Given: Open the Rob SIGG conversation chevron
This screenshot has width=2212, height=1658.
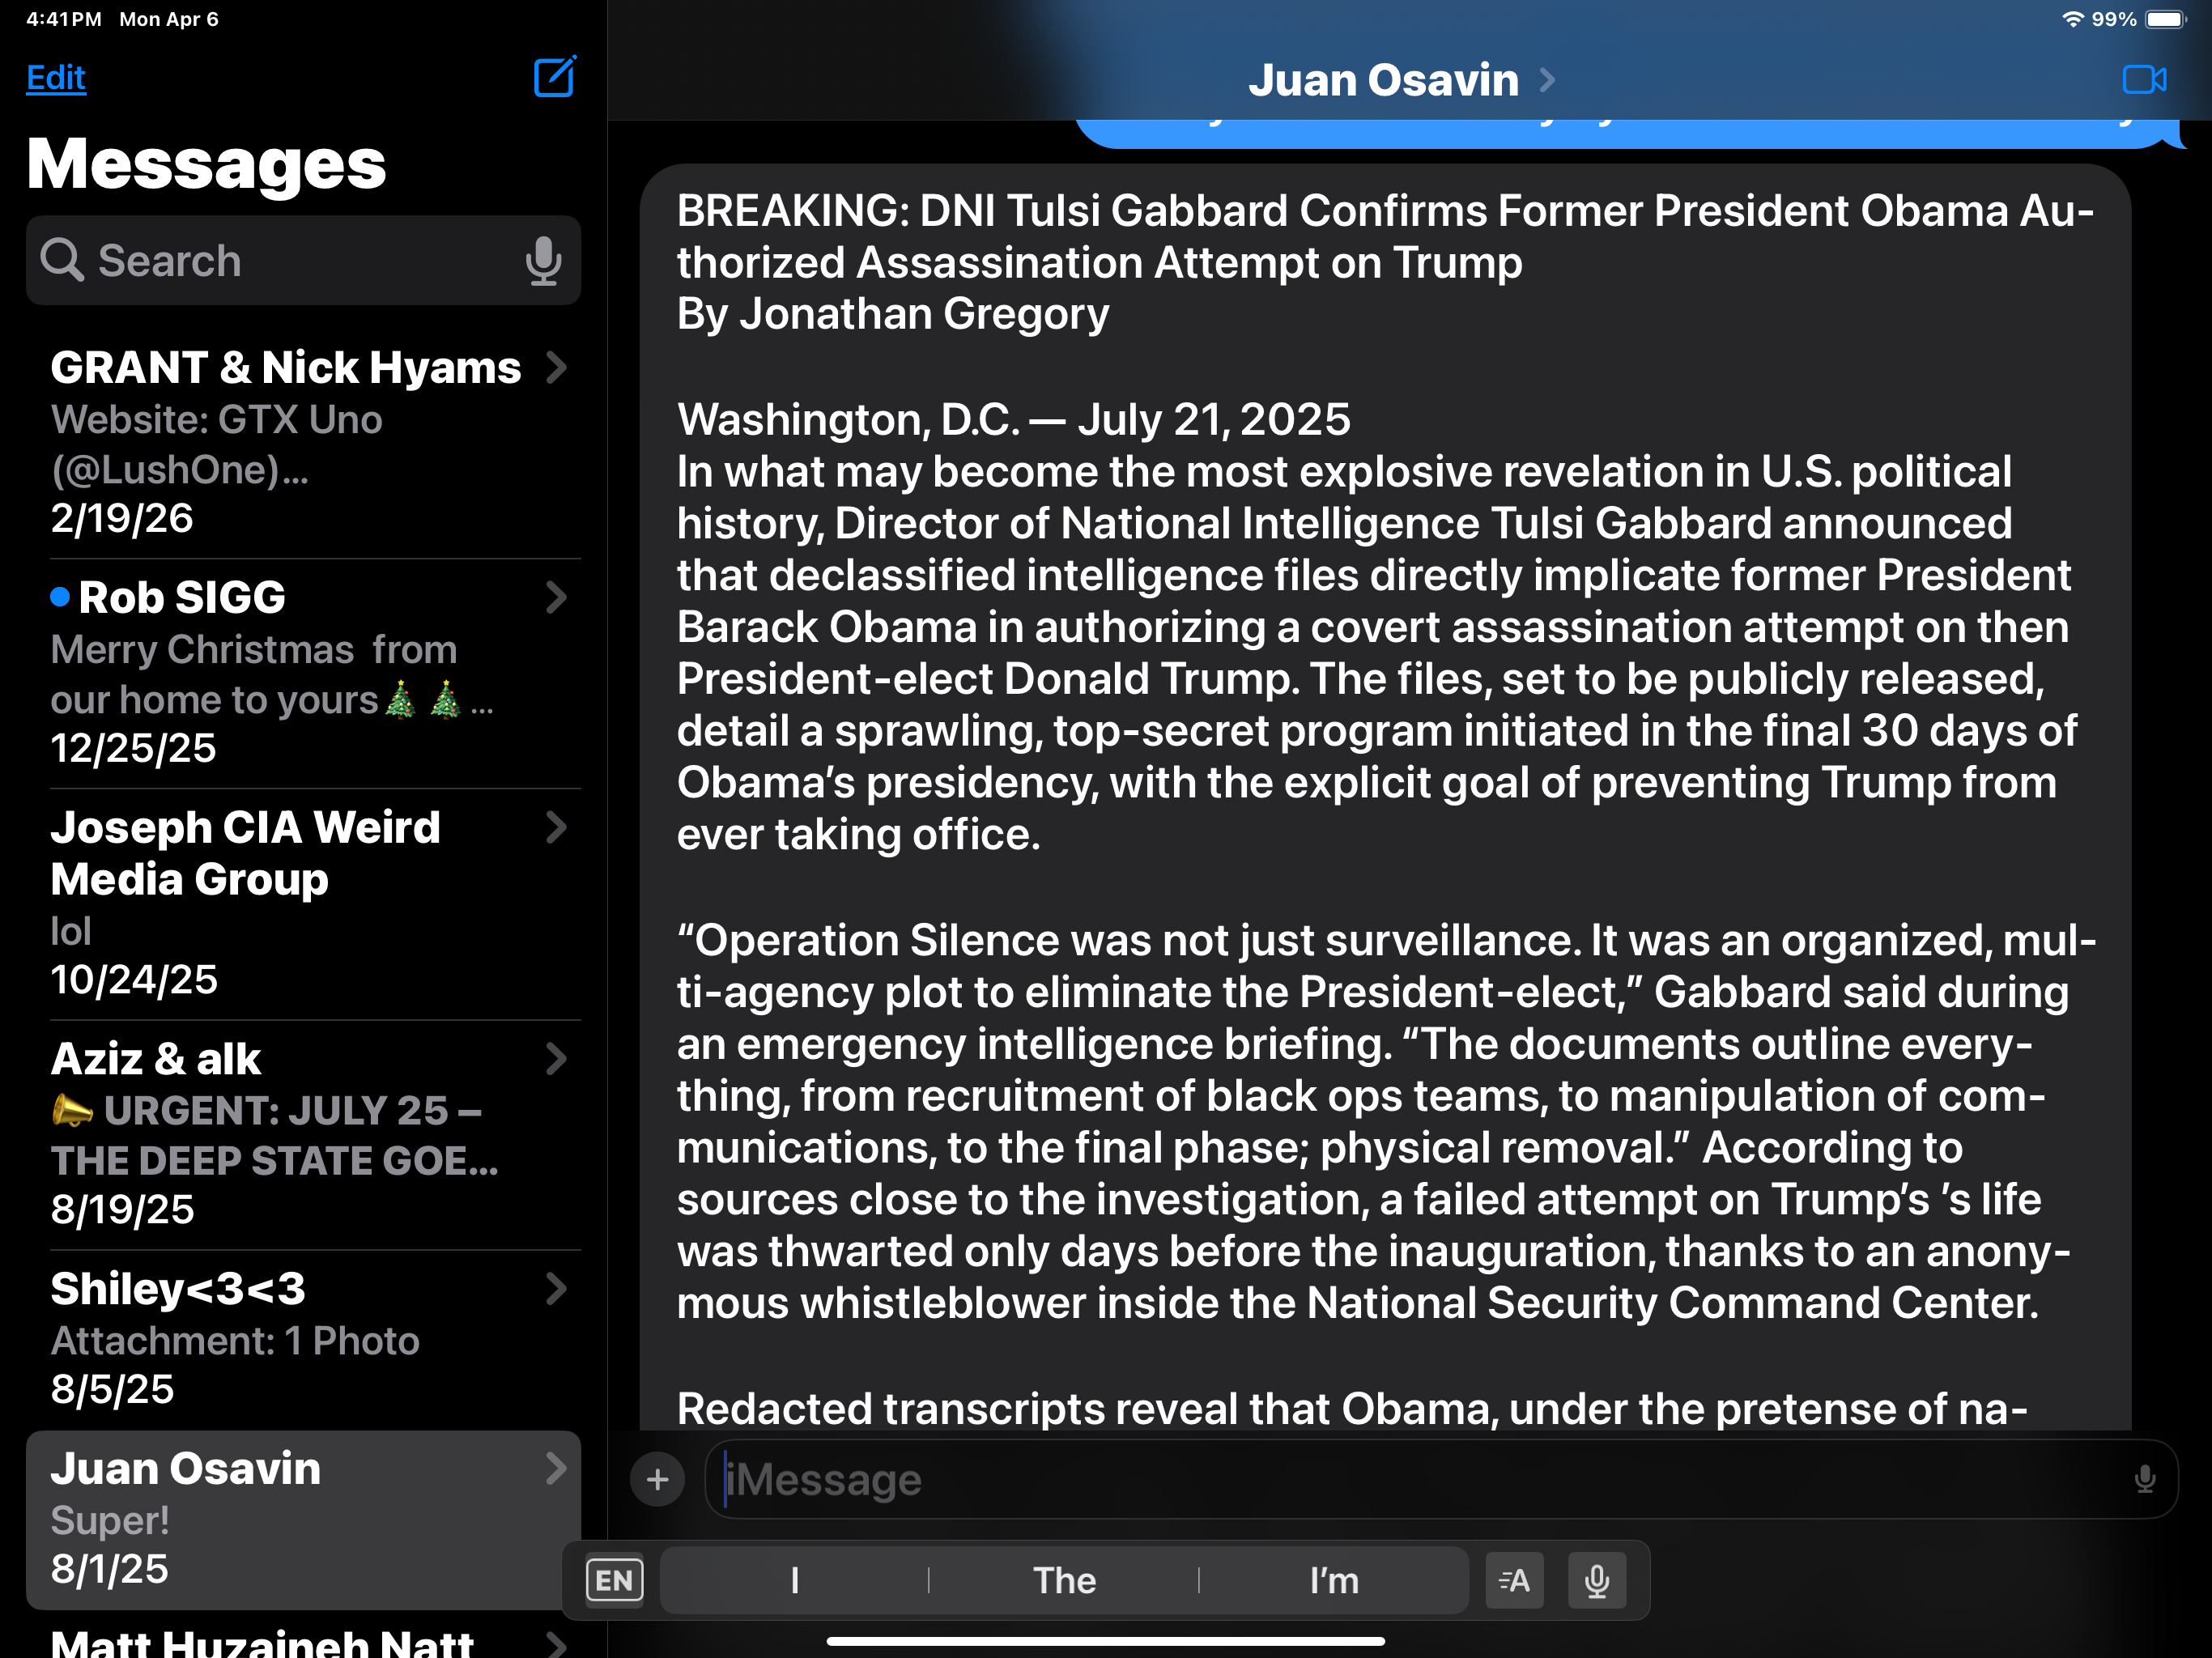Looking at the screenshot, I should click(x=556, y=597).
